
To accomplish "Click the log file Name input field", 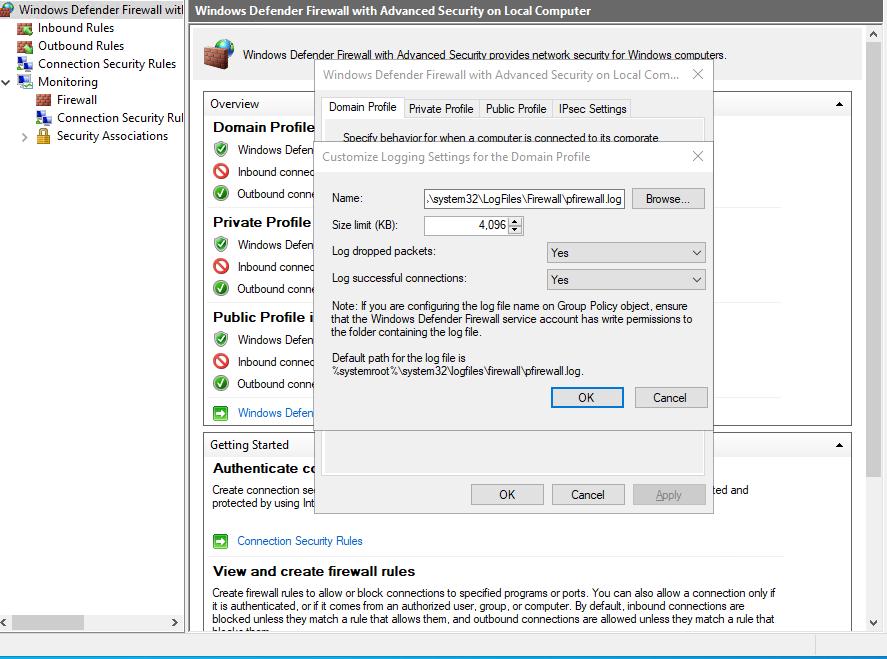I will tap(525, 199).
